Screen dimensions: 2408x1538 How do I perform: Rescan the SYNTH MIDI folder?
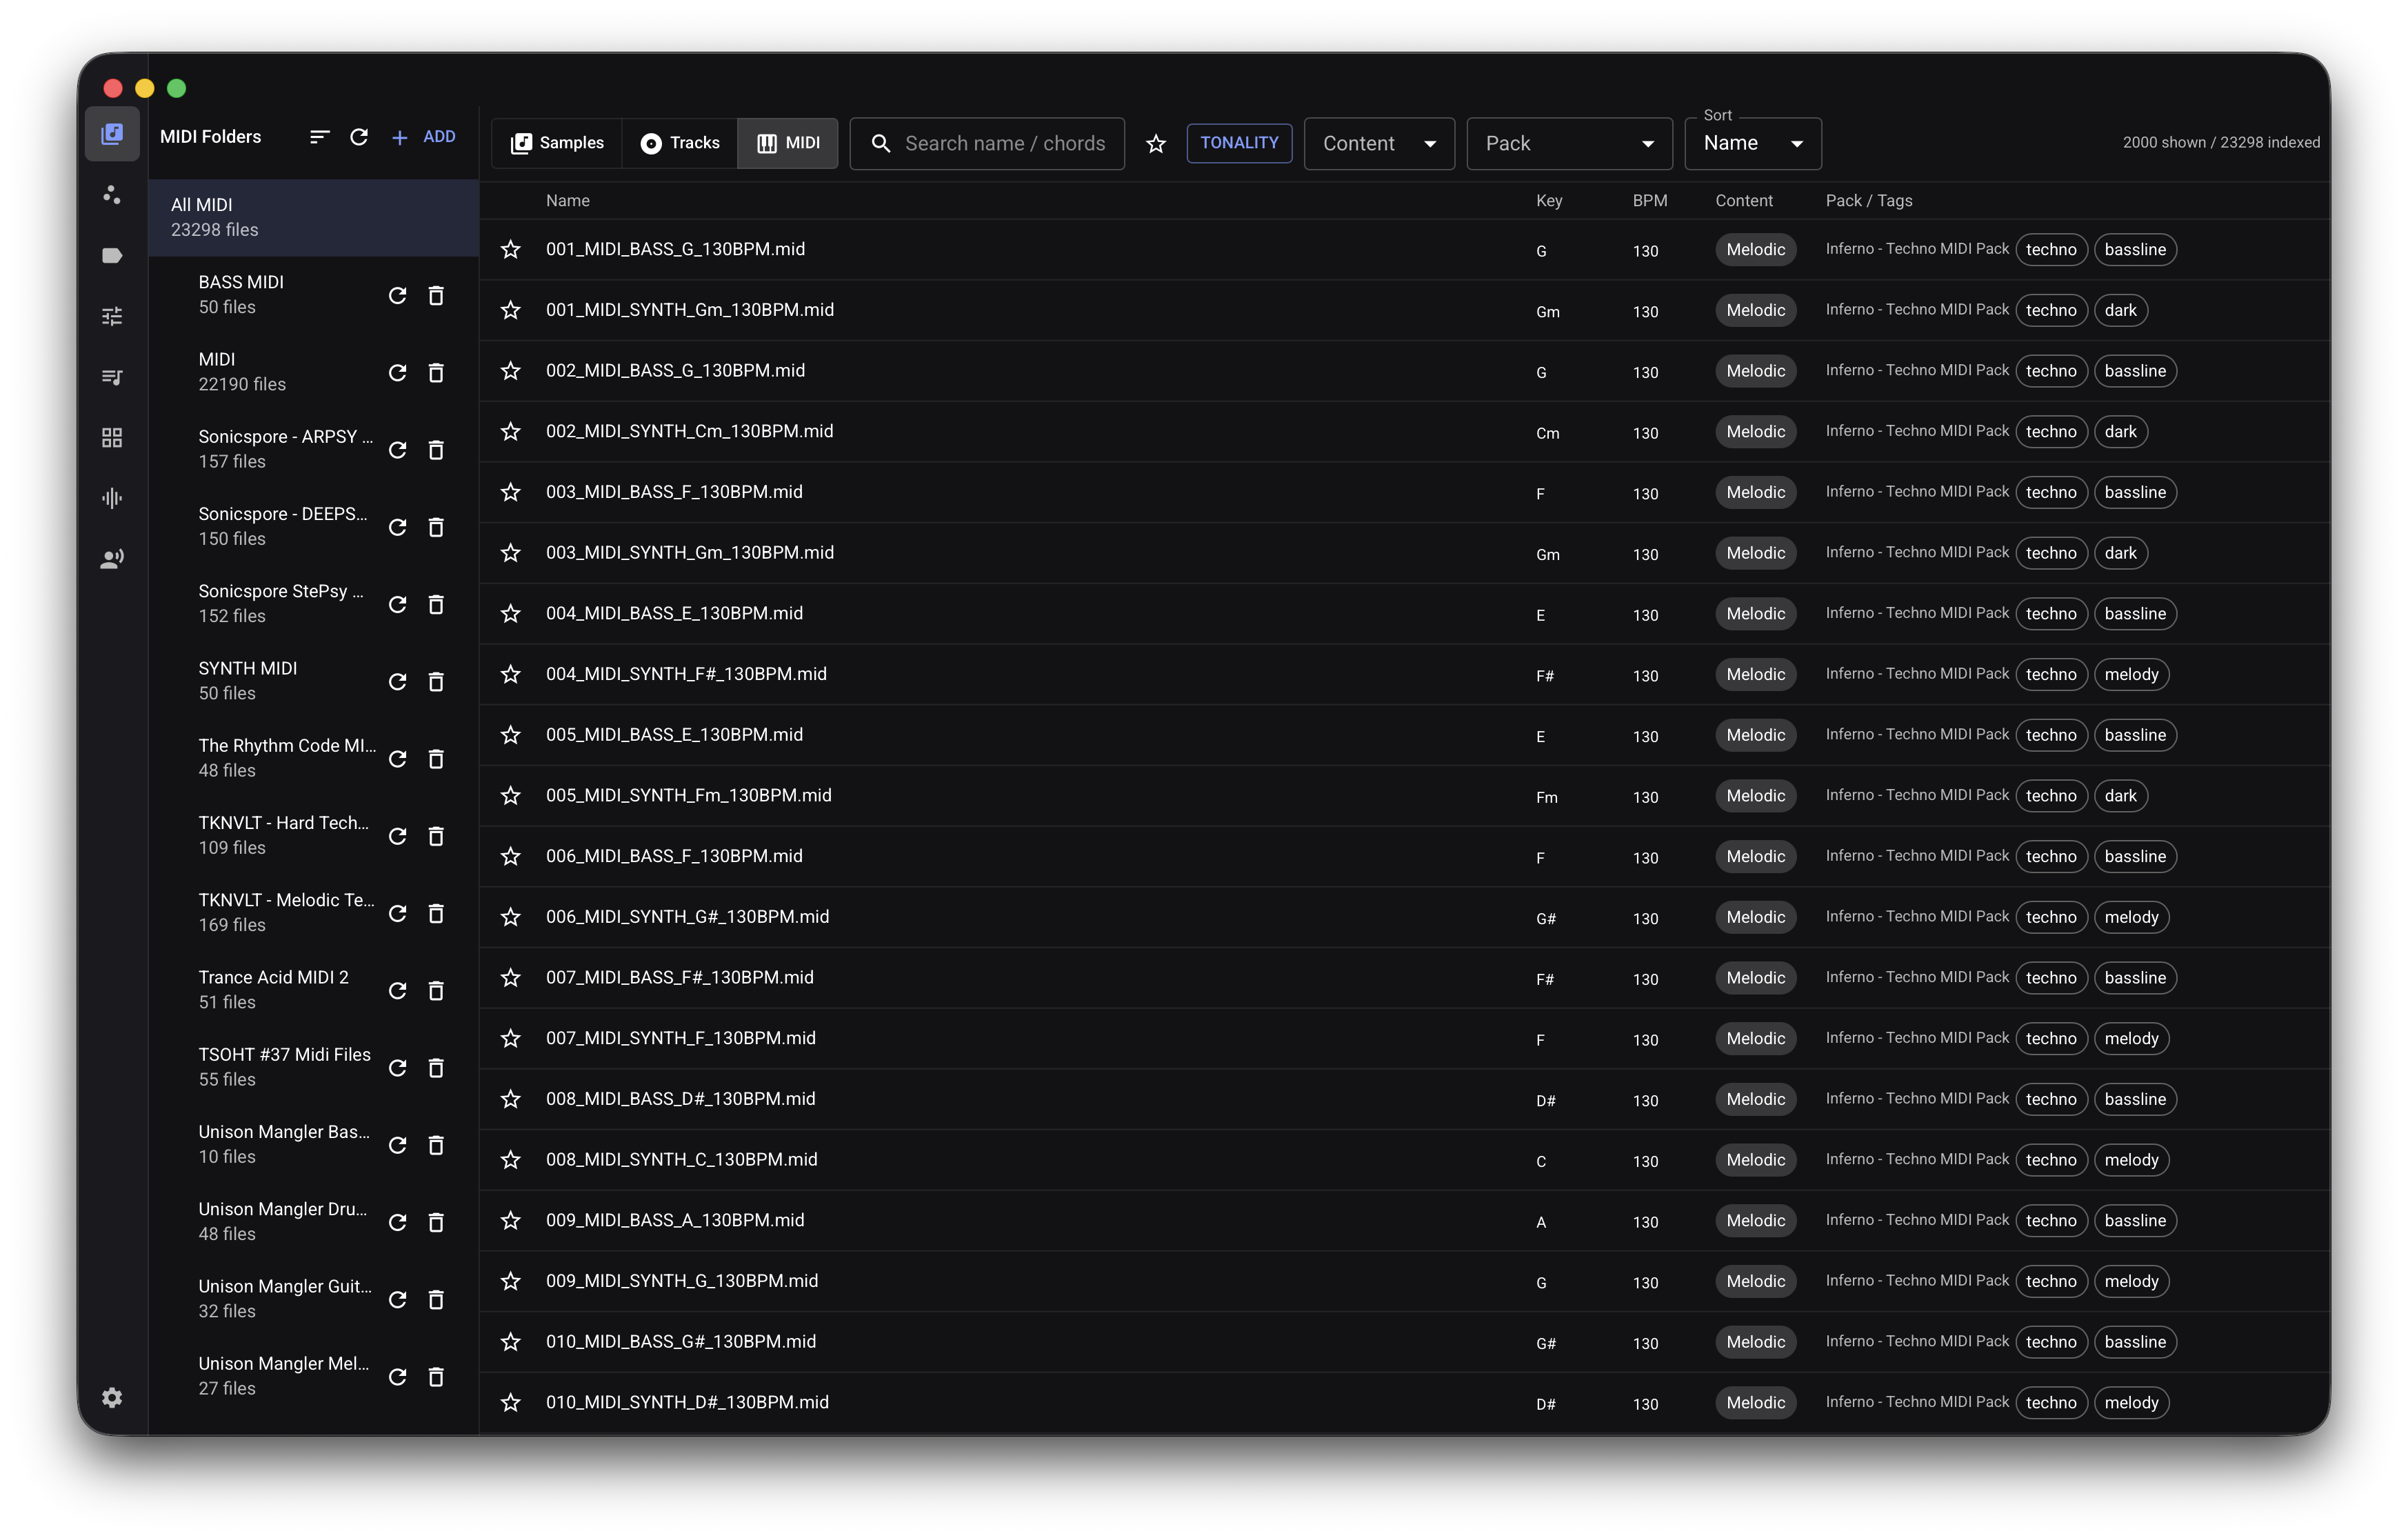(x=397, y=681)
